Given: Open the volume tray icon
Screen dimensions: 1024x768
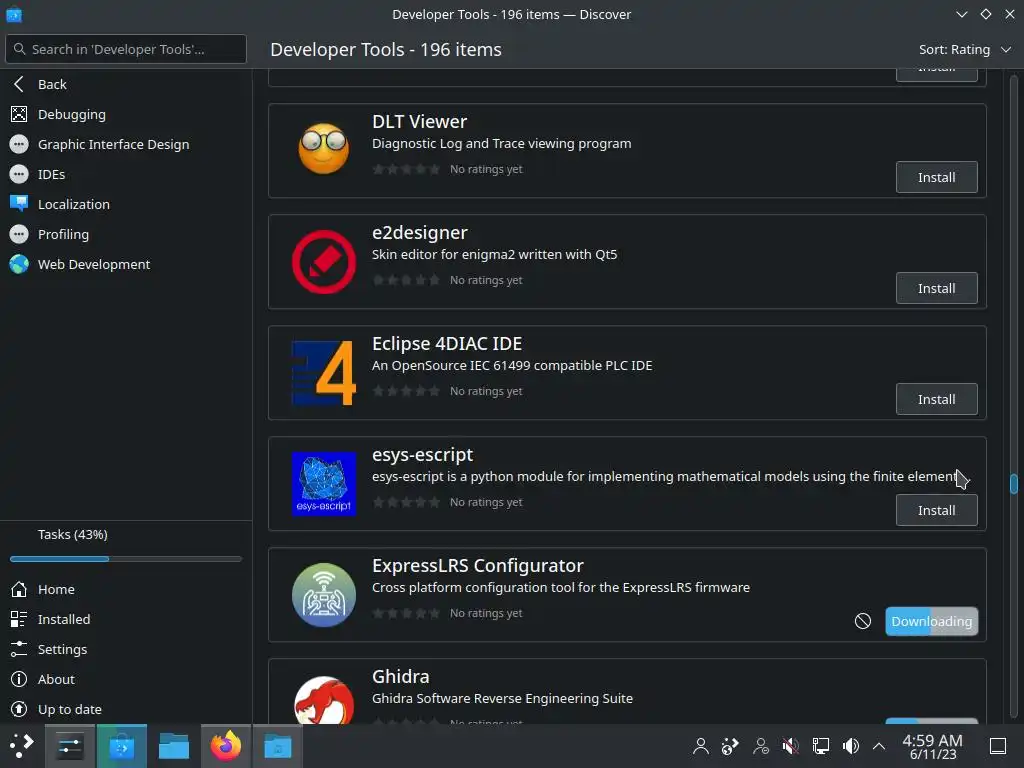Looking at the screenshot, I should point(850,746).
